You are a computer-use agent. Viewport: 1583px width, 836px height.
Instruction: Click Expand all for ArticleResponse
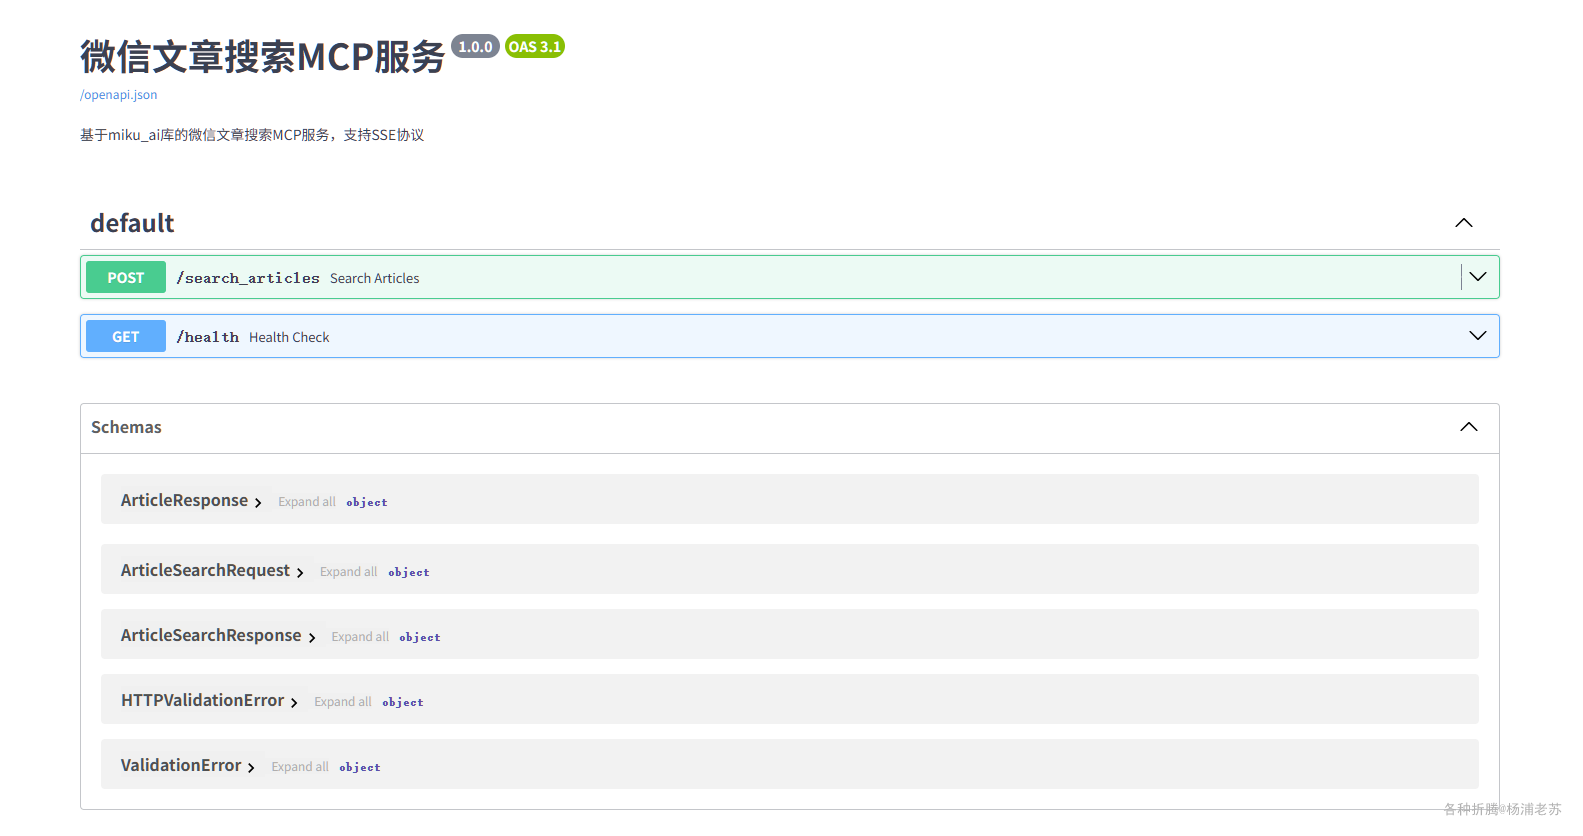click(x=307, y=502)
